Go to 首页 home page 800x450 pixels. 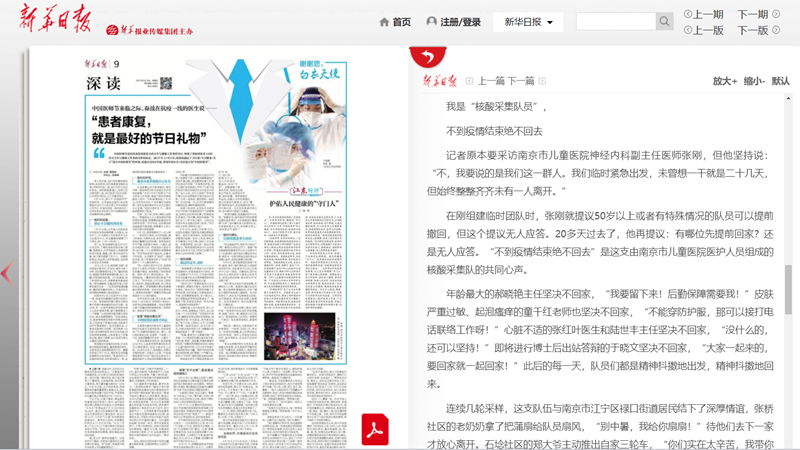point(402,22)
